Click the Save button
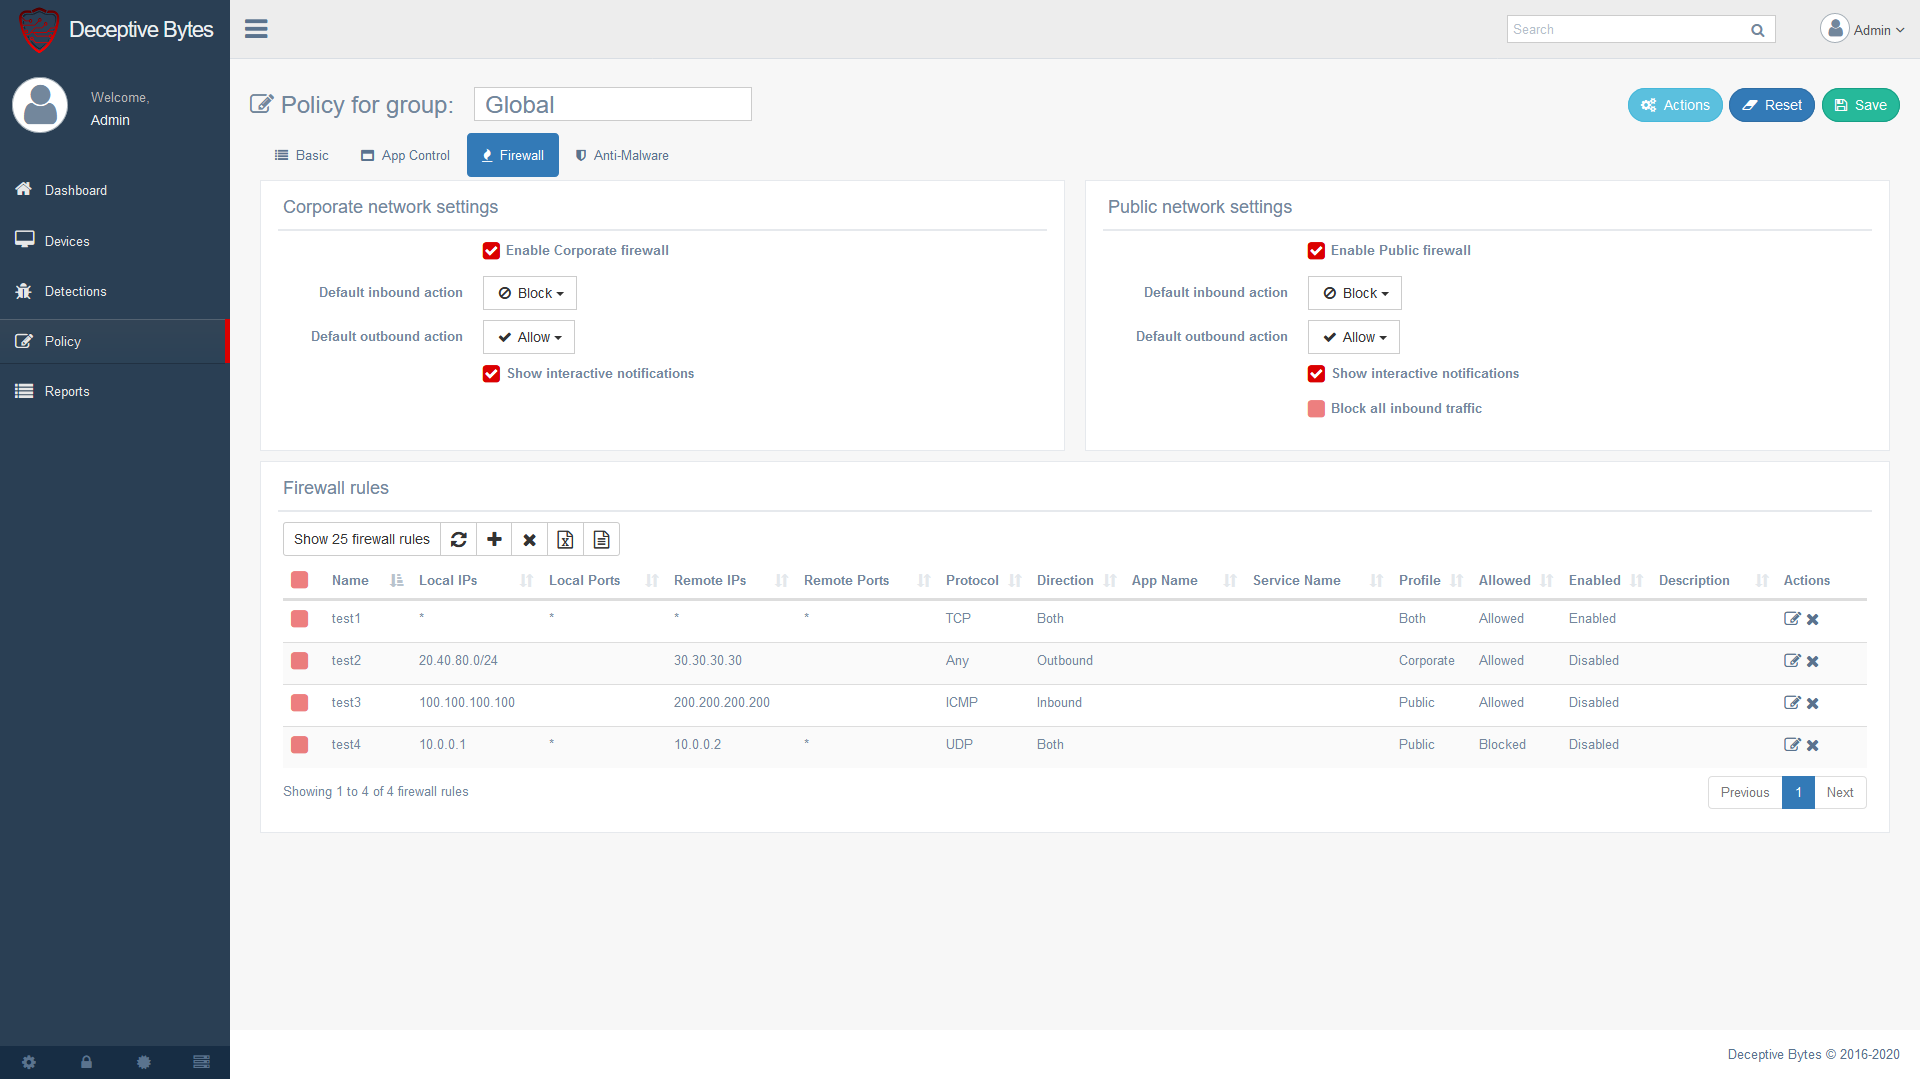The height and width of the screenshot is (1079, 1920). [x=1860, y=105]
